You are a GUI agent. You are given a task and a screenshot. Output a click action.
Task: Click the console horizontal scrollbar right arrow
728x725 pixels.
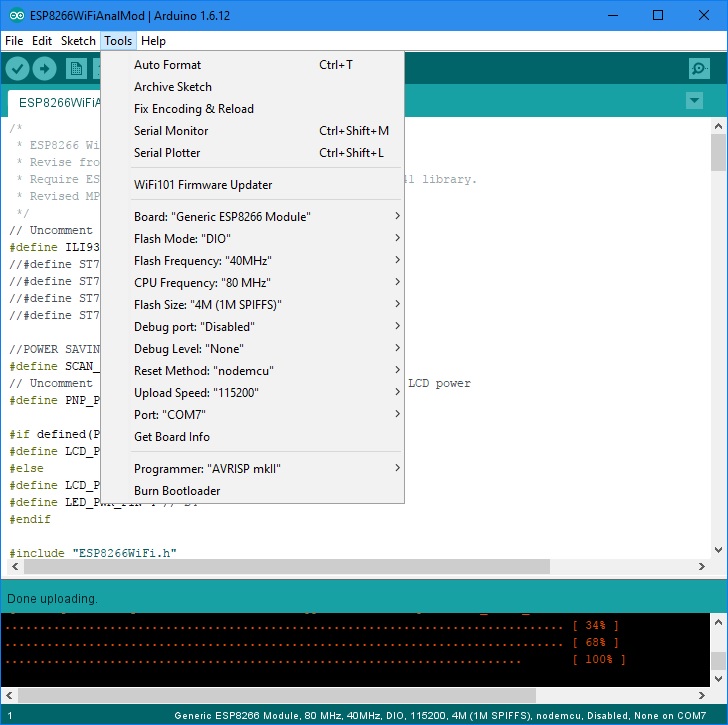702,695
